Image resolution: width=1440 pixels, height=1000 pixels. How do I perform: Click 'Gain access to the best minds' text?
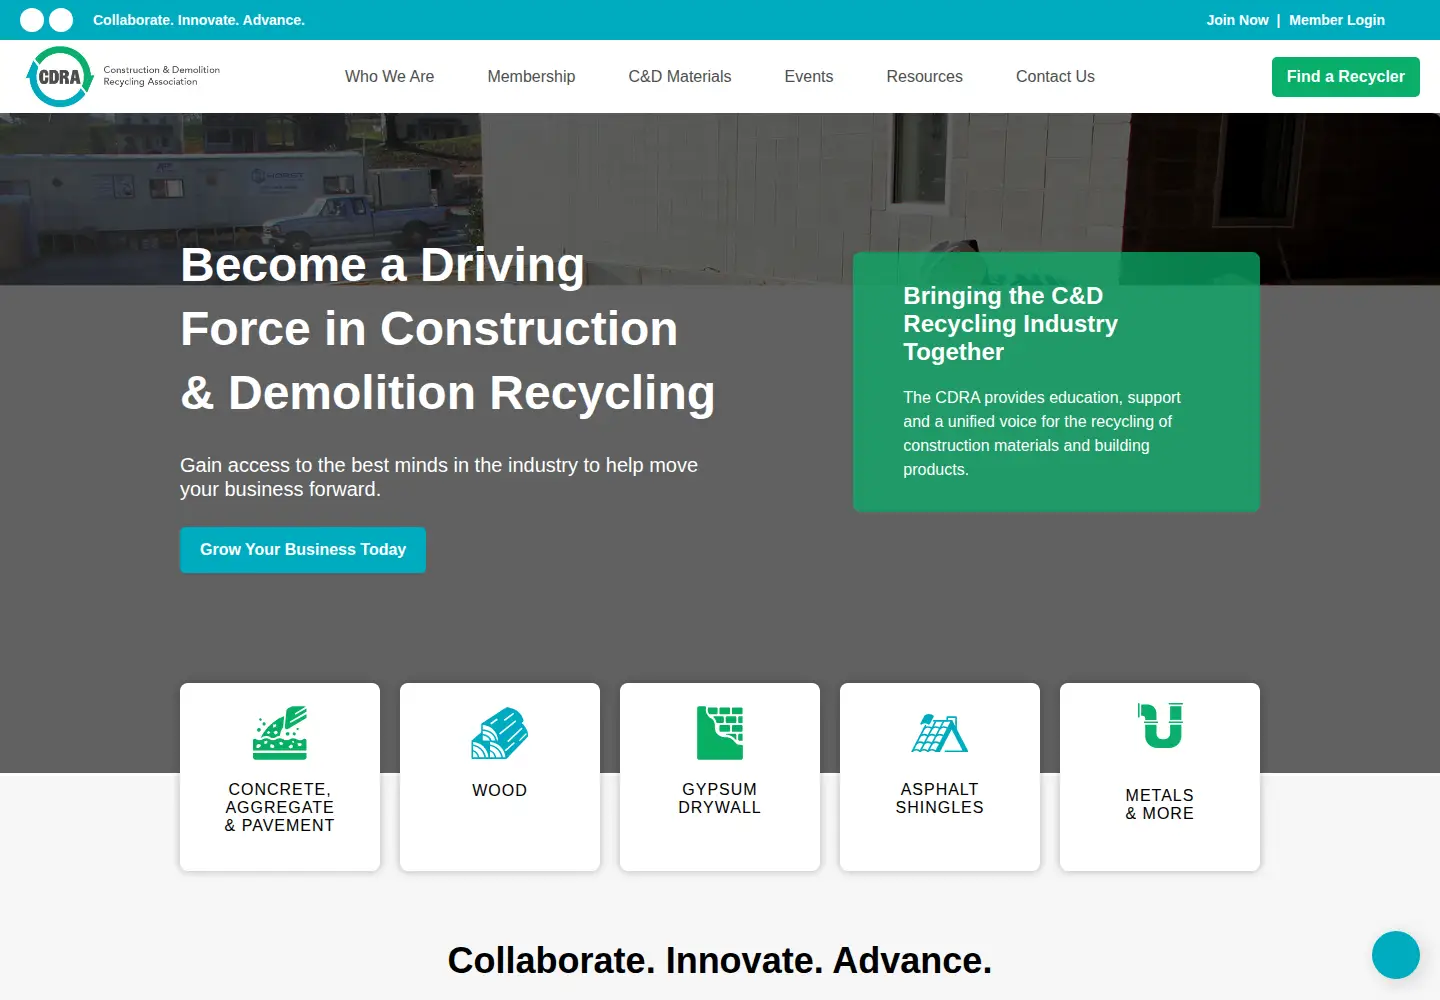coord(439,477)
